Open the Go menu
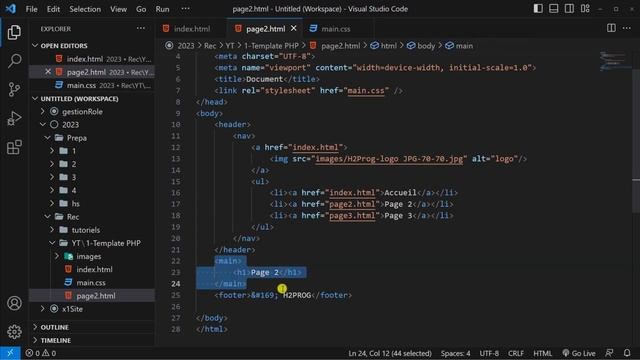640x360 pixels. (x=141, y=9)
